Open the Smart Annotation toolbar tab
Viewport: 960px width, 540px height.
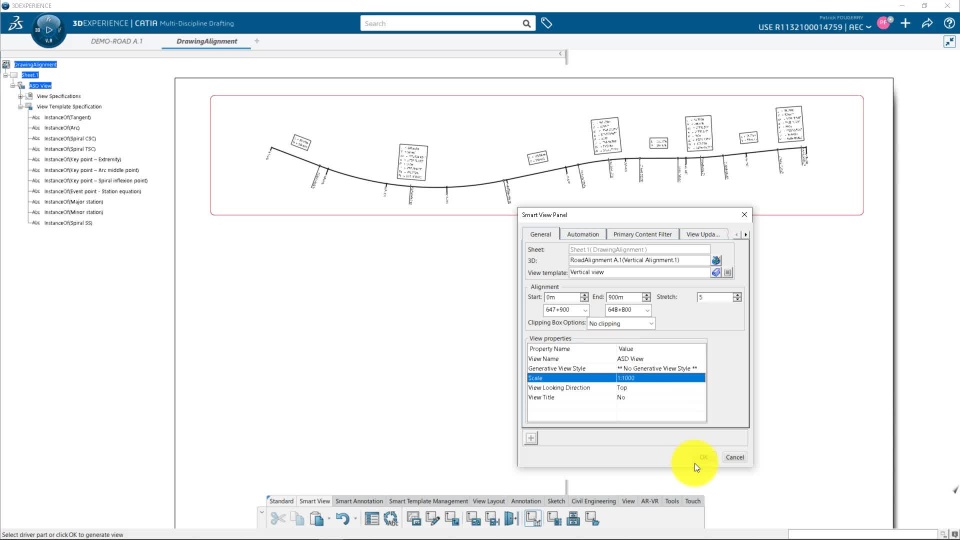tap(359, 501)
